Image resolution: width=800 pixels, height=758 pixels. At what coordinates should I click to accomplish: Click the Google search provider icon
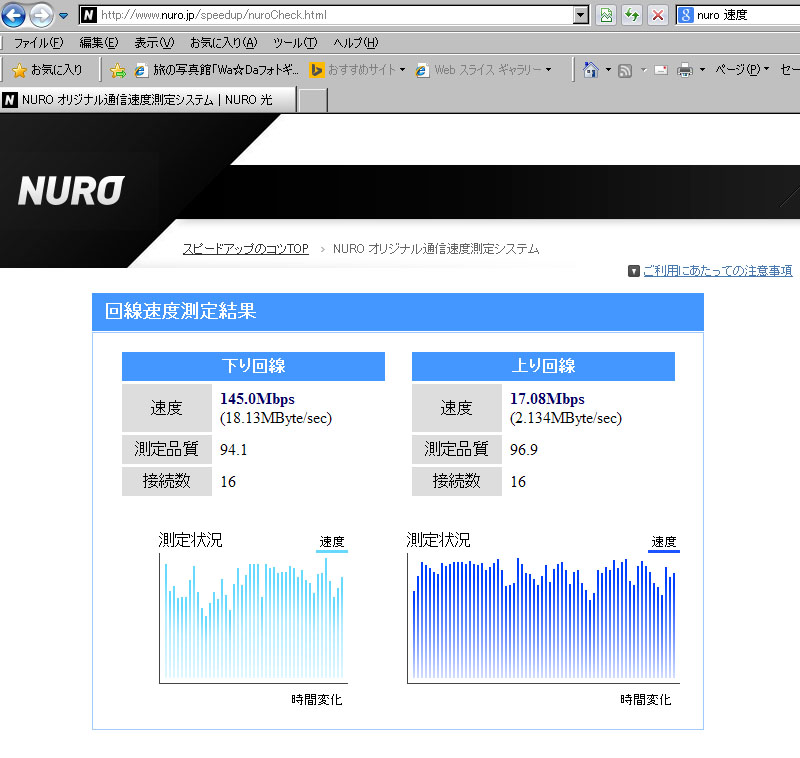[686, 15]
